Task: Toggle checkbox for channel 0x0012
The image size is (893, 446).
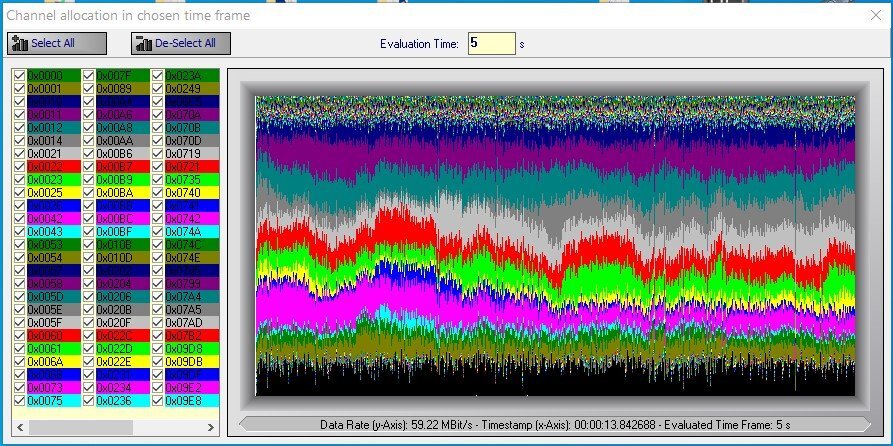Action: tap(19, 128)
